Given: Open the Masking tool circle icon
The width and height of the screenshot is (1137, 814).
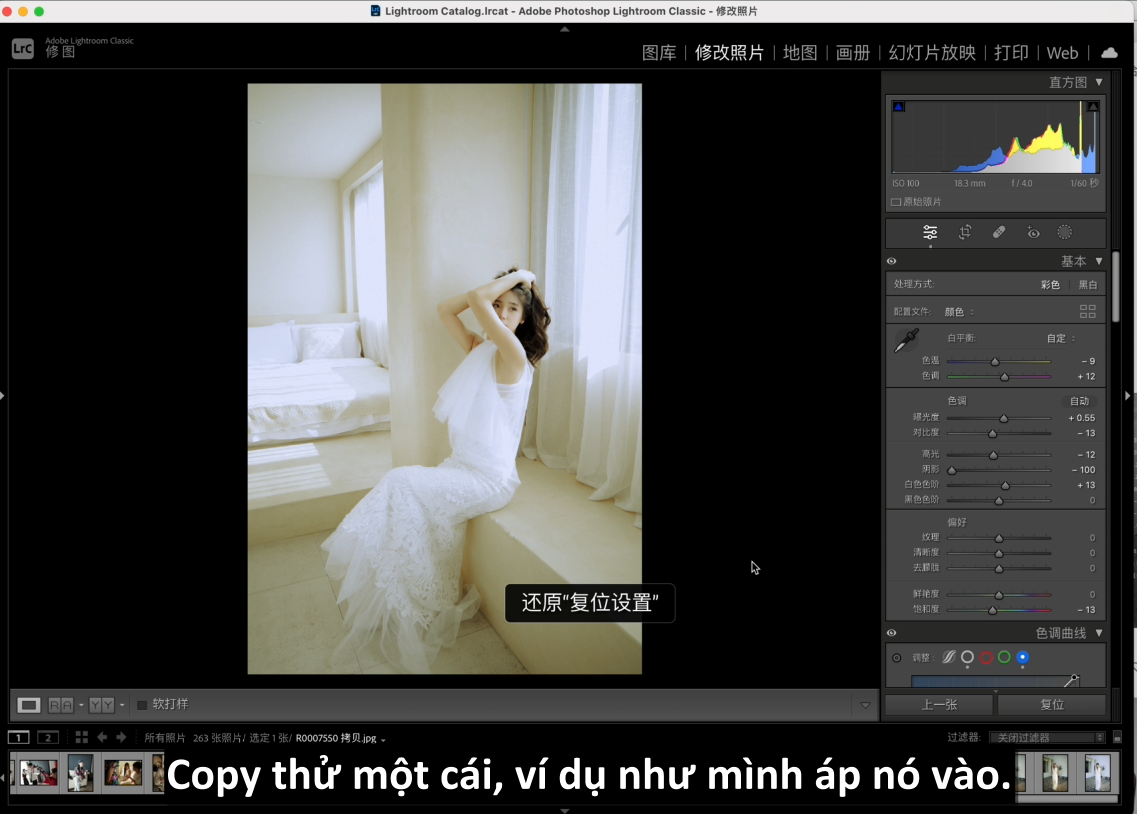Looking at the screenshot, I should tap(1065, 232).
